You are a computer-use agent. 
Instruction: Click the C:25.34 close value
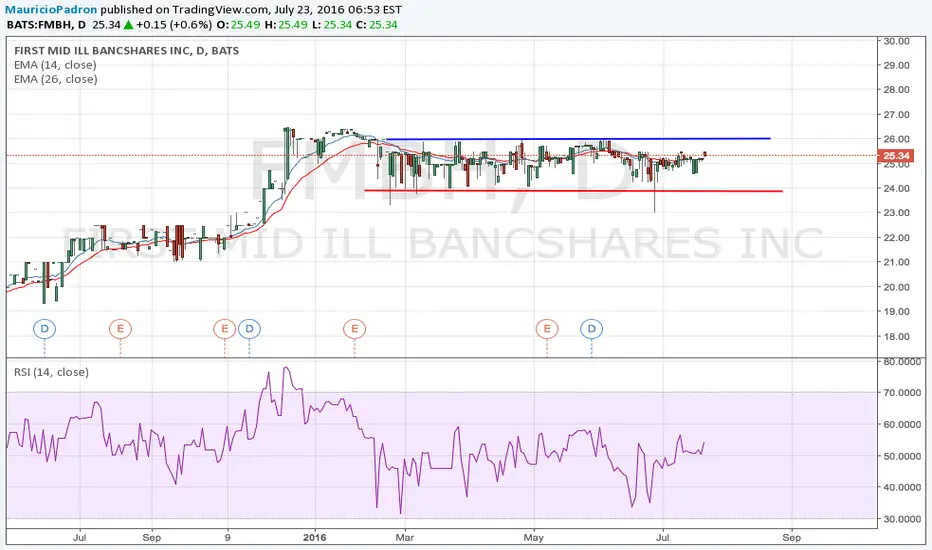[x=379, y=25]
